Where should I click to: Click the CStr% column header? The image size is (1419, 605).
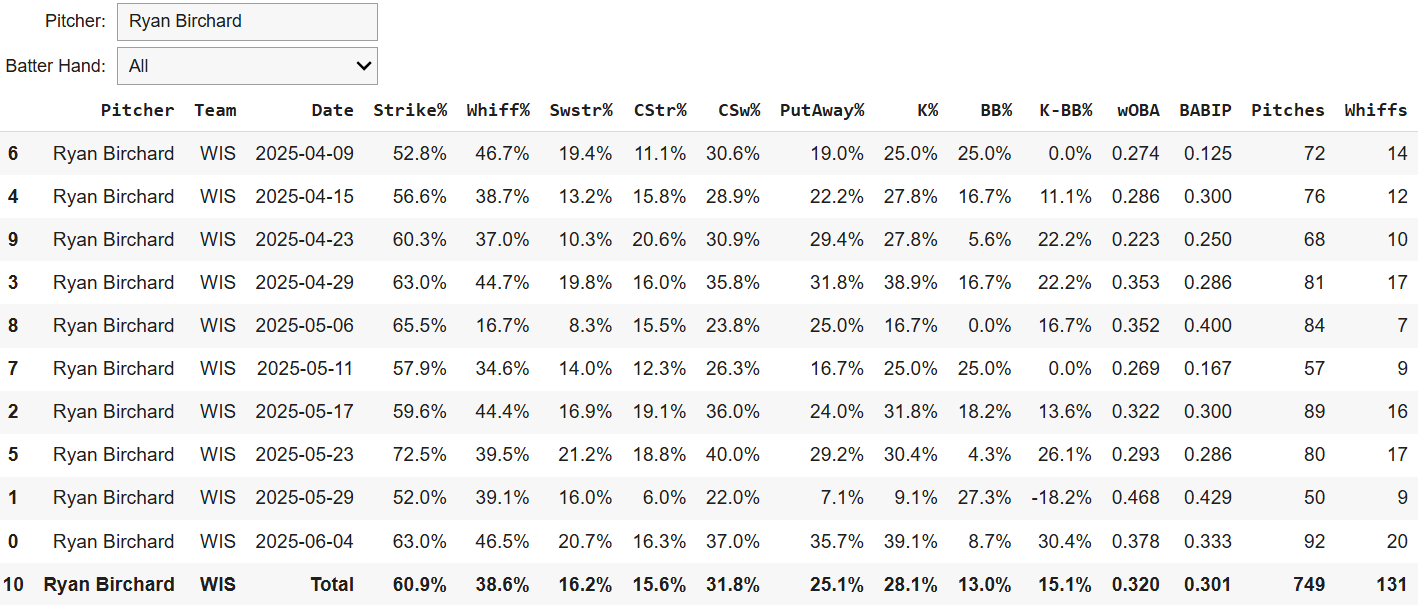tap(660, 110)
